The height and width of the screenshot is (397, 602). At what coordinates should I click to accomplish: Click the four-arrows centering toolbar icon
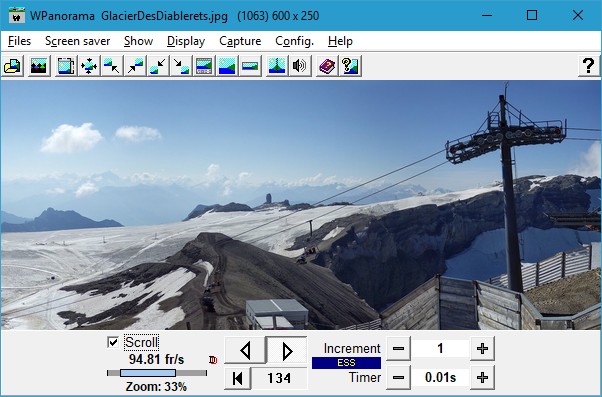[89, 66]
